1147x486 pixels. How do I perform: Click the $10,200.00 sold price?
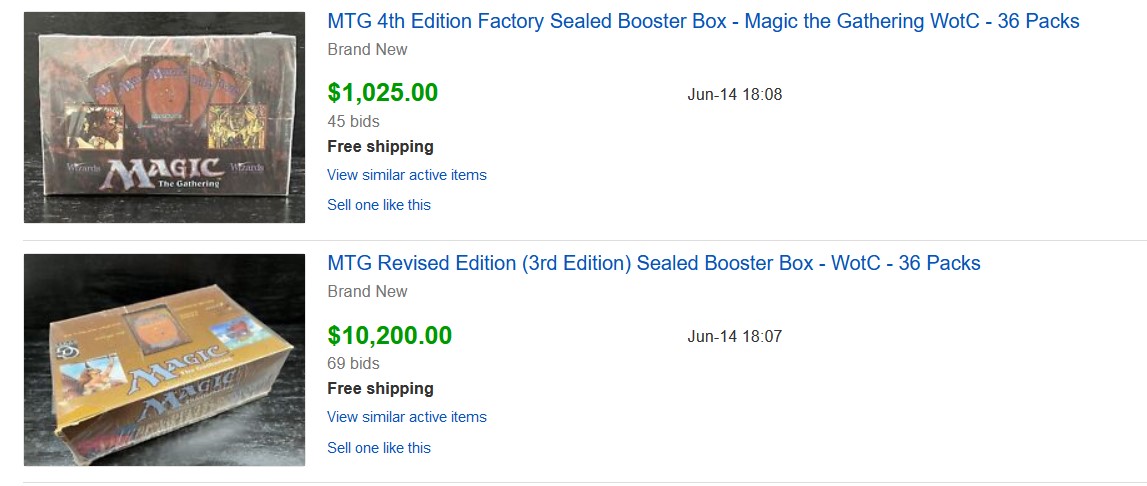point(390,335)
